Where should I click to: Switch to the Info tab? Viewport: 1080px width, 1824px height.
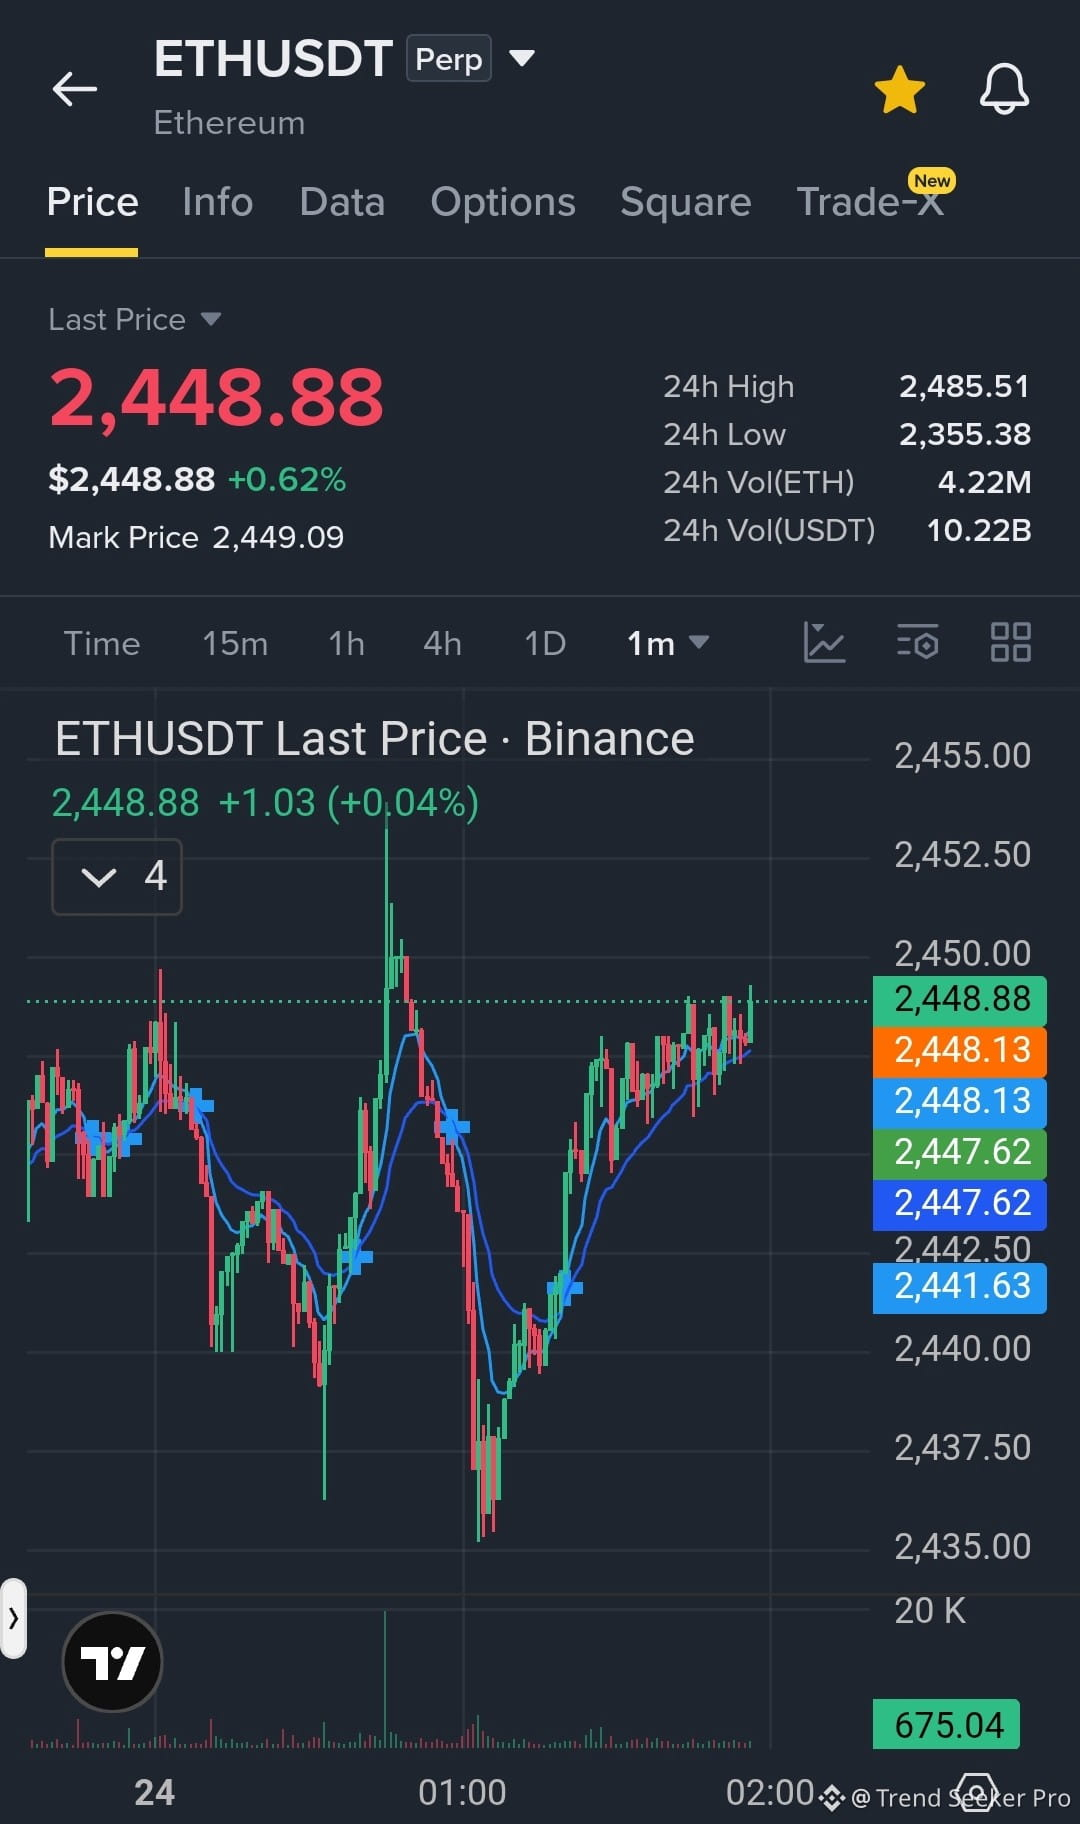click(218, 202)
